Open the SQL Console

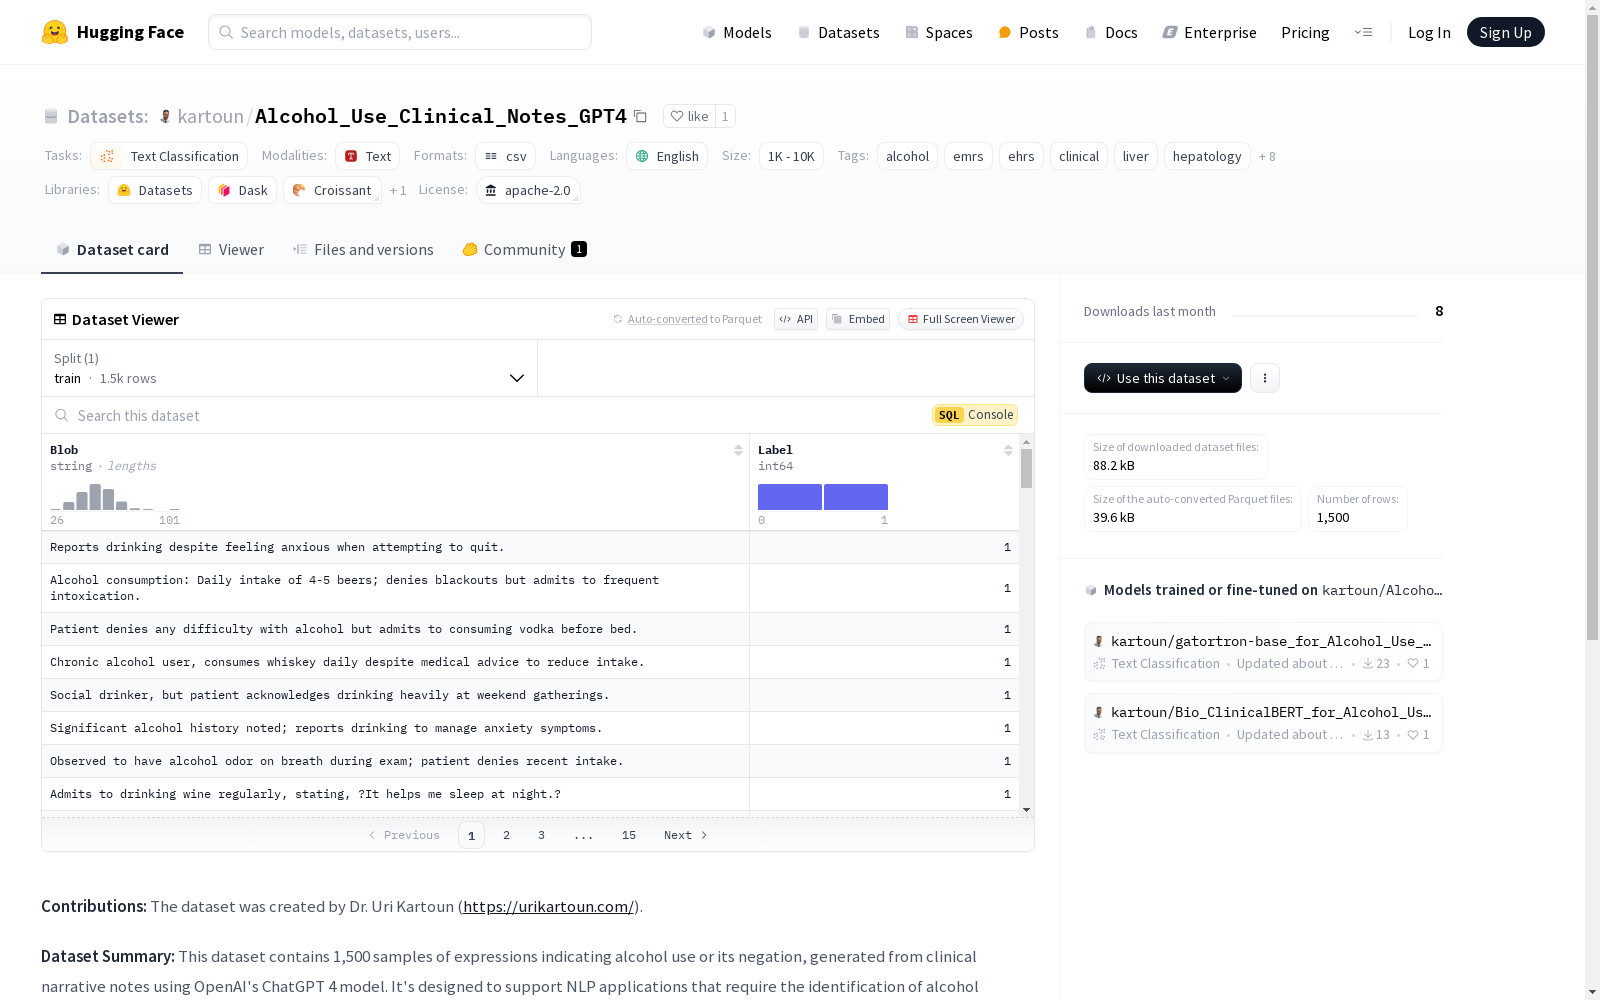point(975,415)
